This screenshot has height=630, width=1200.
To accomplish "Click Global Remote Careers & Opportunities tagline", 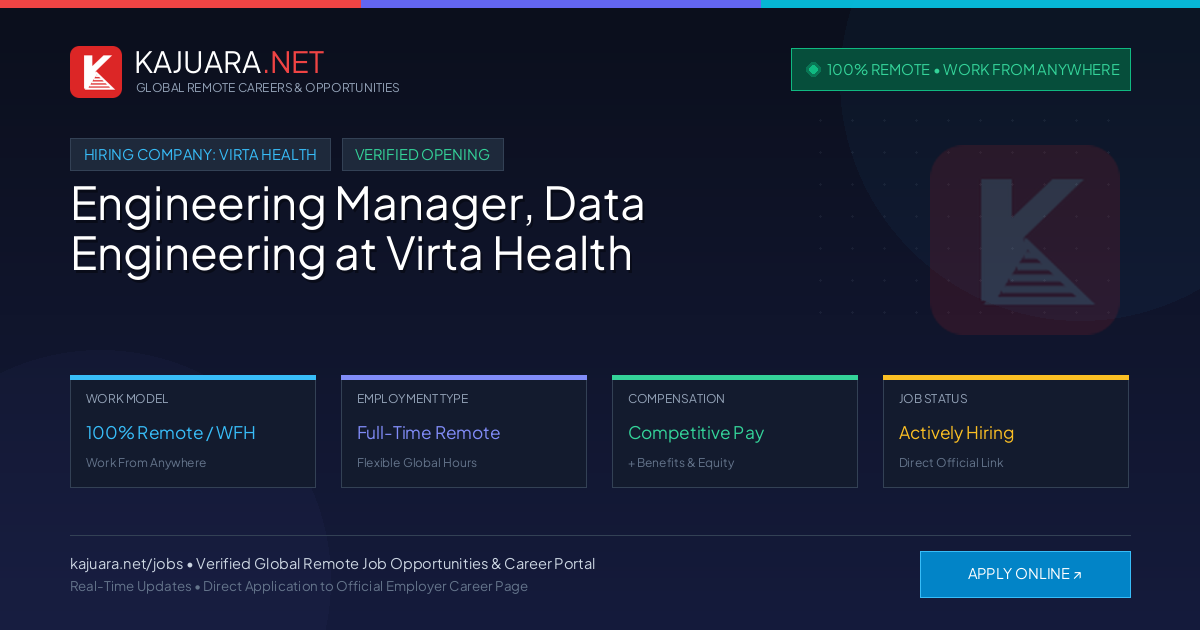I will coord(268,88).
